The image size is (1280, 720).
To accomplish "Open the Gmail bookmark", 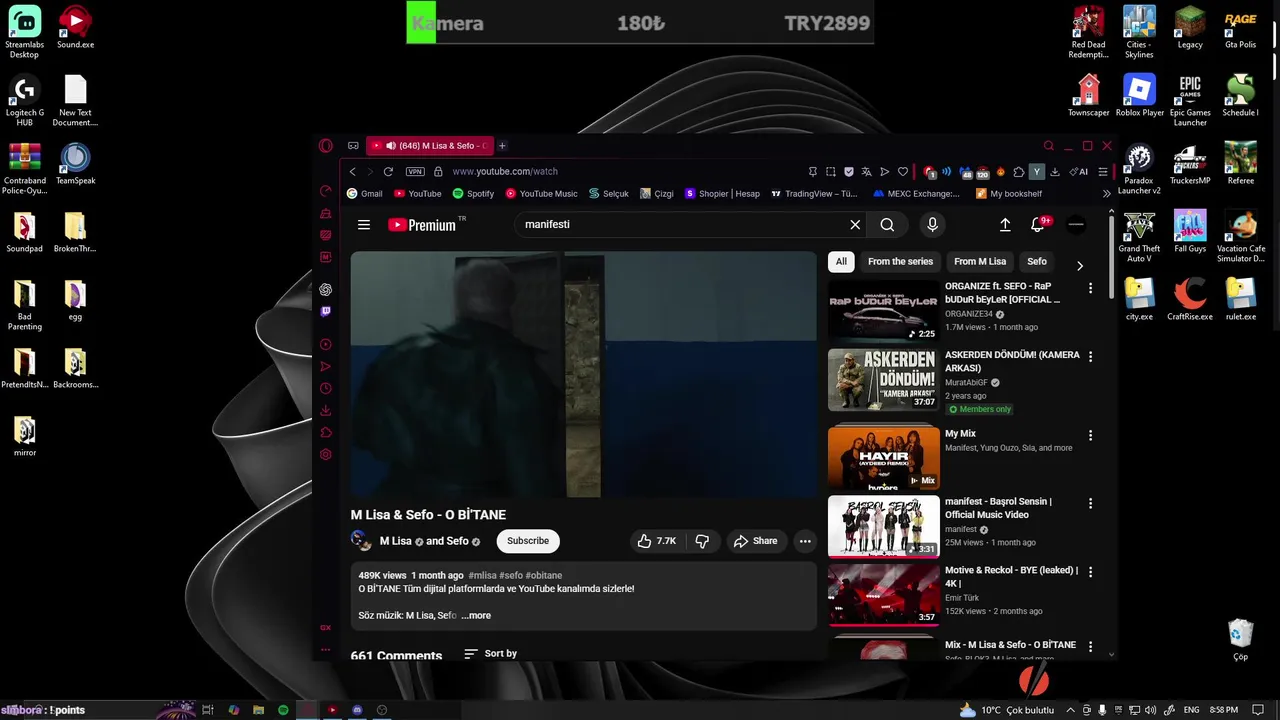I will tap(365, 194).
